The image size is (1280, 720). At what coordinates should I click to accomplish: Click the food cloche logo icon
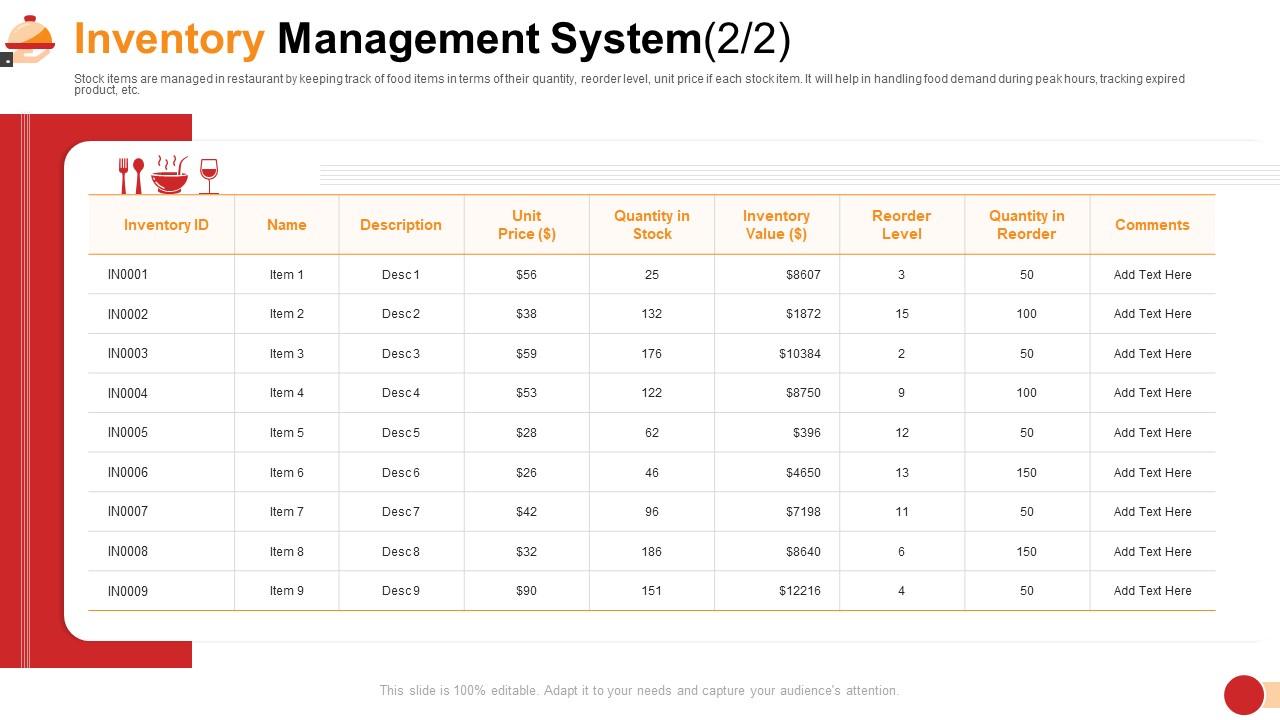(30, 39)
